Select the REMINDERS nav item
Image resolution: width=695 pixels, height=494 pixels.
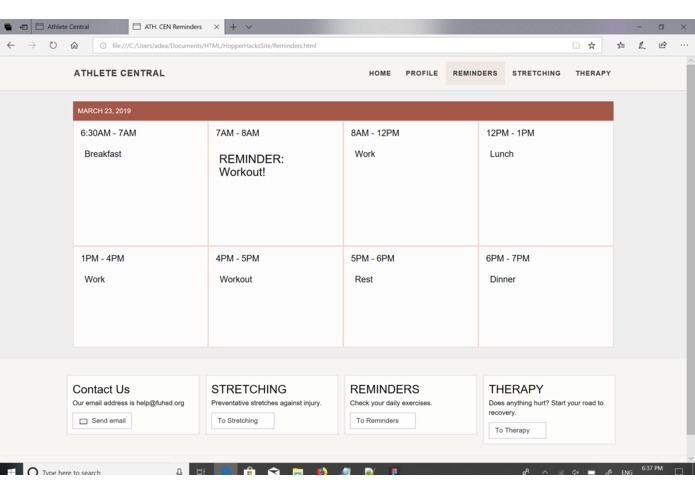pyautogui.click(x=475, y=73)
